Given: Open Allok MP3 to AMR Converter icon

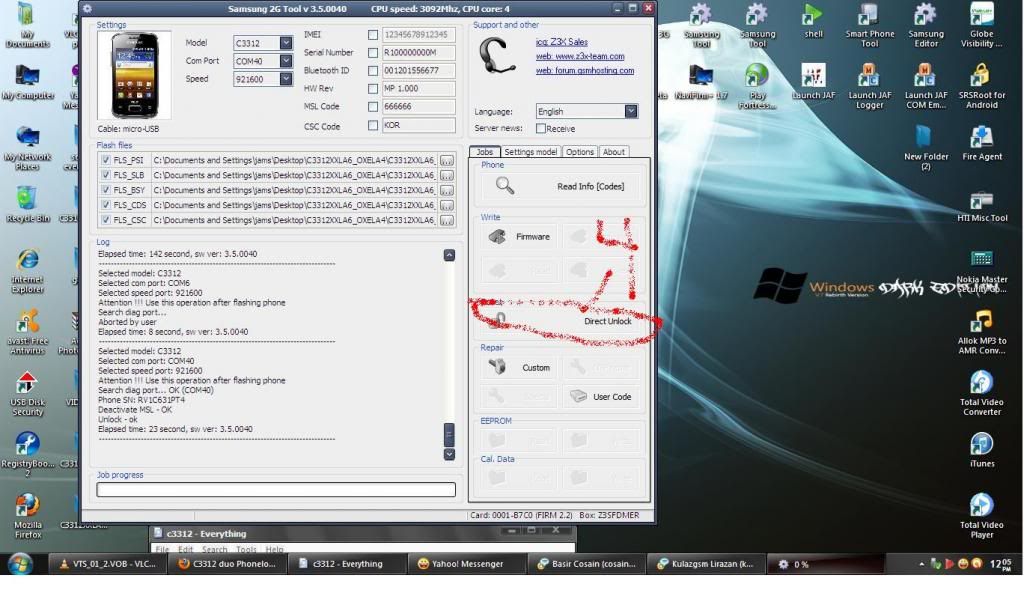Looking at the screenshot, I should [x=981, y=331].
